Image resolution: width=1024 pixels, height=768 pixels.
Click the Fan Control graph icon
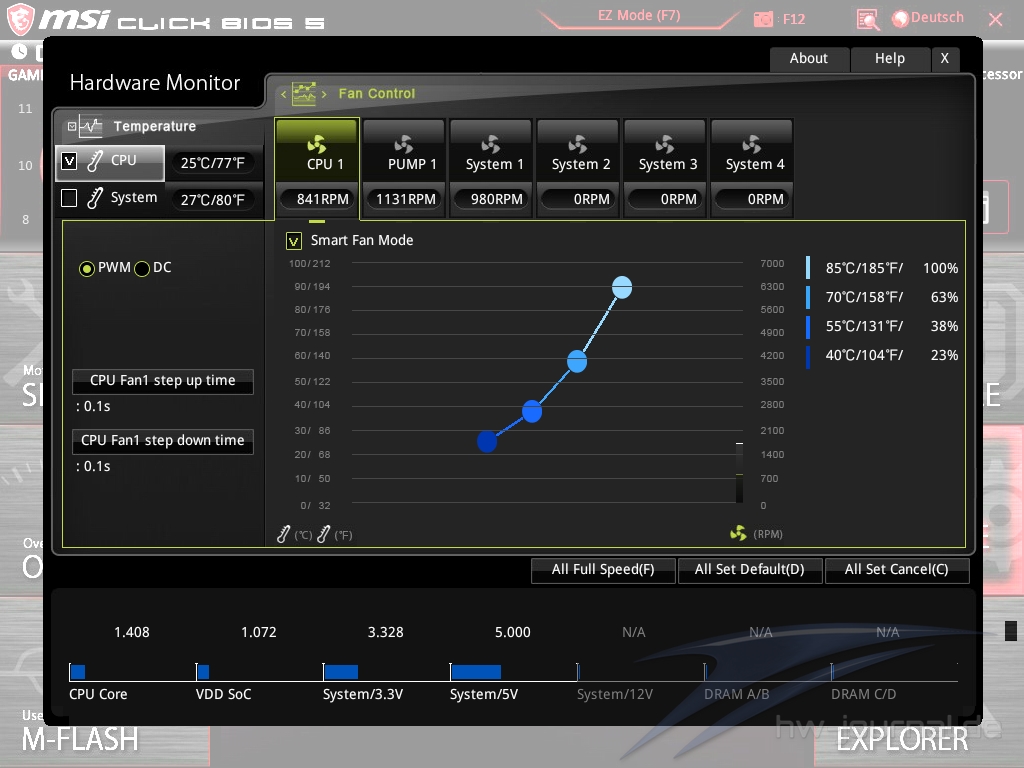point(304,94)
